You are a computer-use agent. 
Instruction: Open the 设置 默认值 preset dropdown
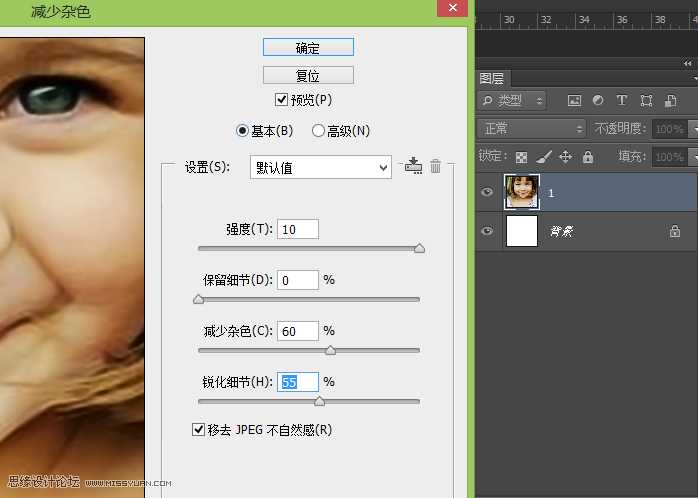(320, 168)
